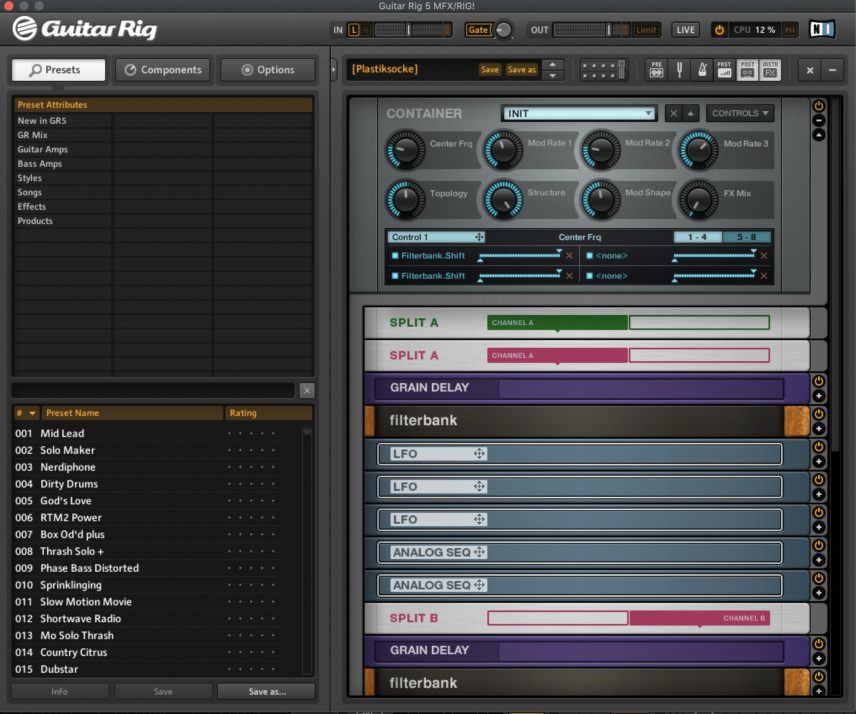This screenshot has width=856, height=714.
Task: Select the 1 - 4 controls tab
Action: click(x=697, y=237)
